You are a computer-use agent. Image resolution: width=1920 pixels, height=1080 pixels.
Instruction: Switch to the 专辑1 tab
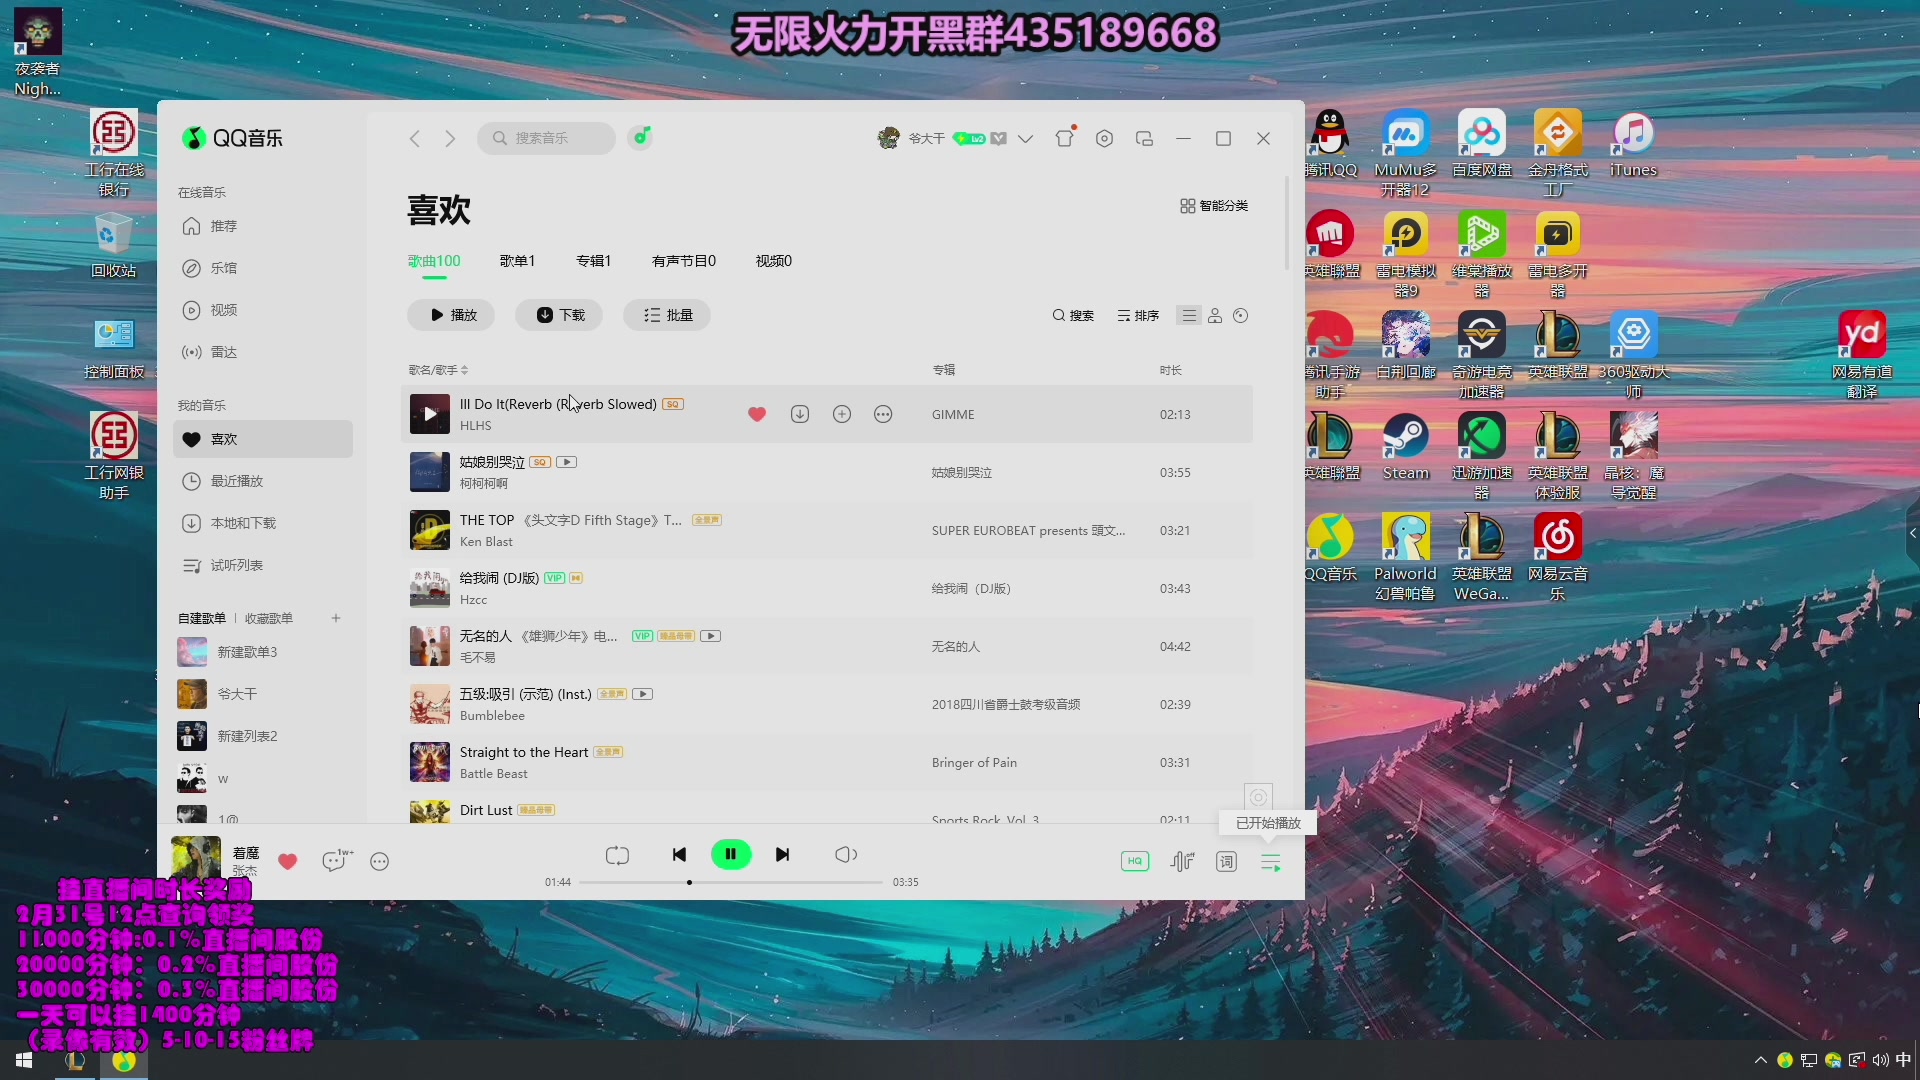click(x=593, y=261)
